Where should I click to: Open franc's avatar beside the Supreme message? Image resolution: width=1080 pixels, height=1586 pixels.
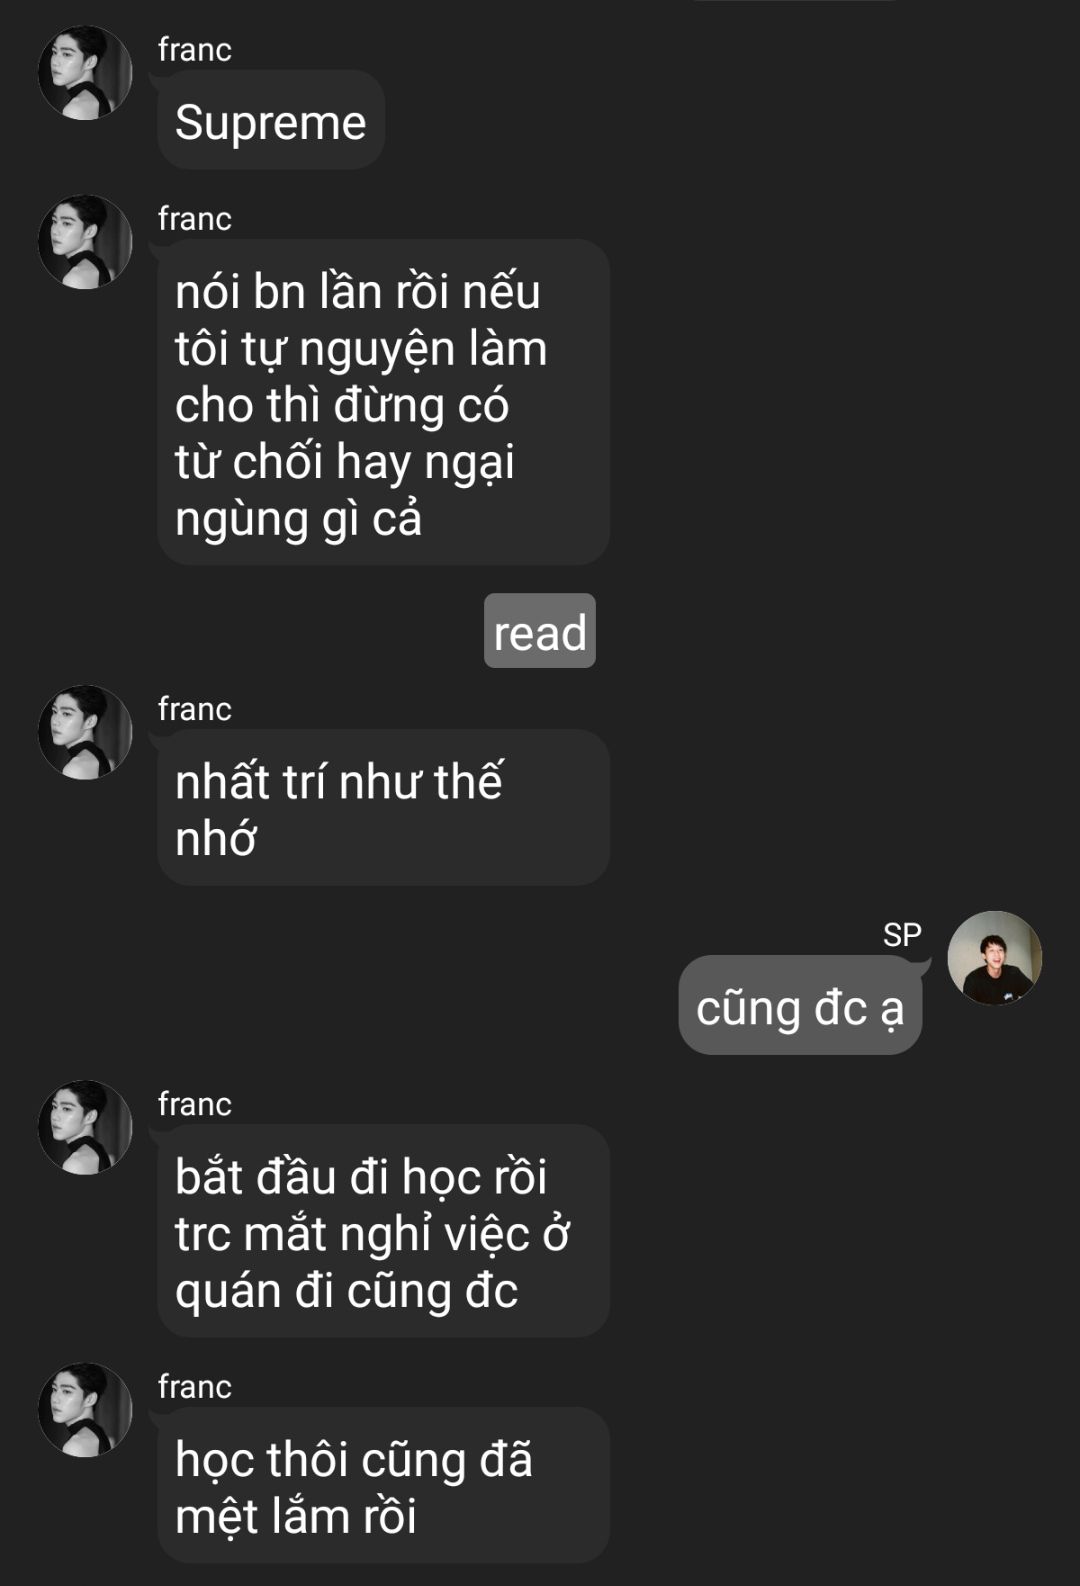85,73
